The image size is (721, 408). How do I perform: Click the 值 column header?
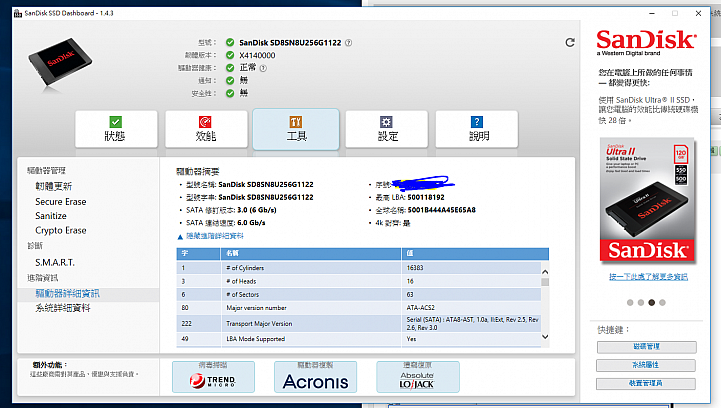click(475, 253)
